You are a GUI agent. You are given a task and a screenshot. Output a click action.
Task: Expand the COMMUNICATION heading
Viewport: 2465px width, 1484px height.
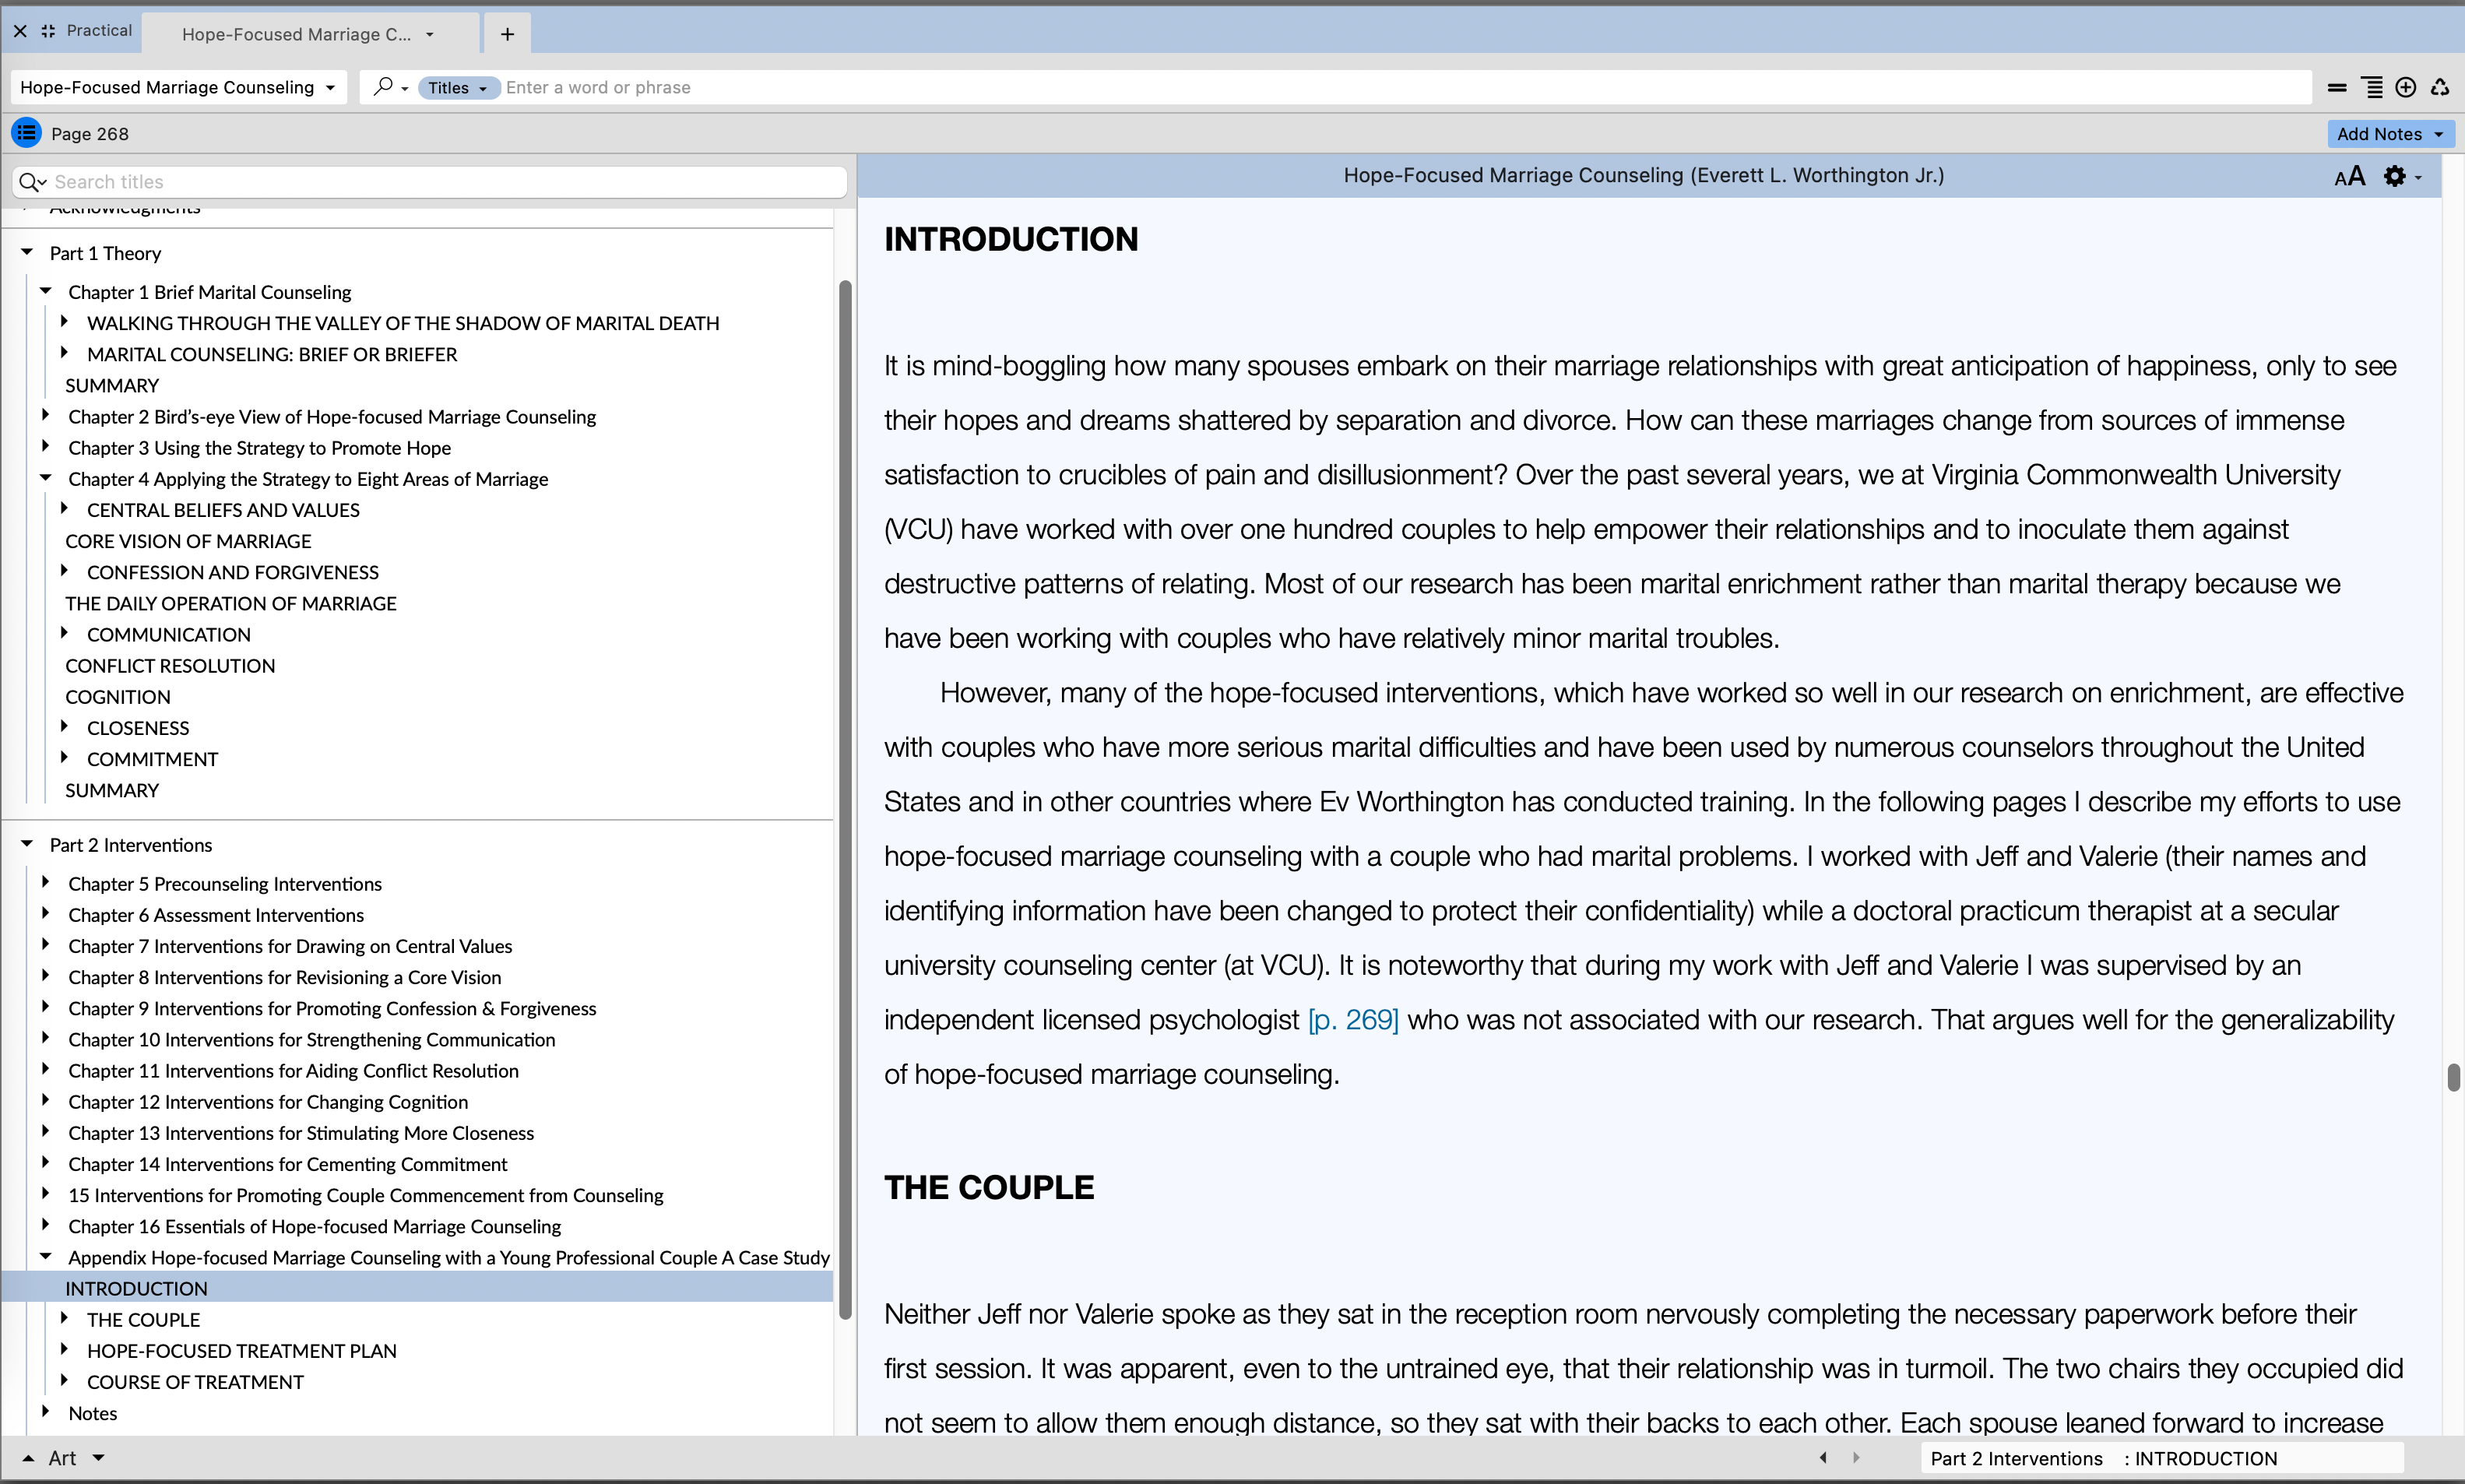pos(64,633)
